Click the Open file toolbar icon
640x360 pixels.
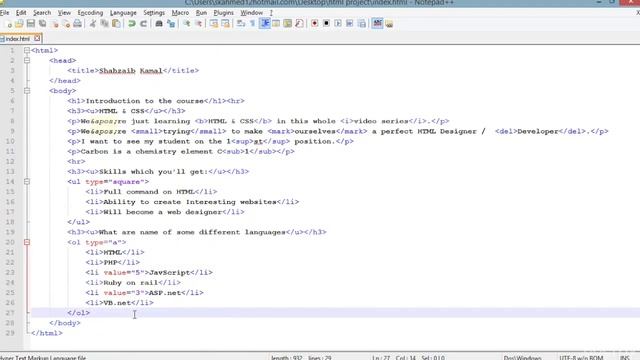pos(19,24)
